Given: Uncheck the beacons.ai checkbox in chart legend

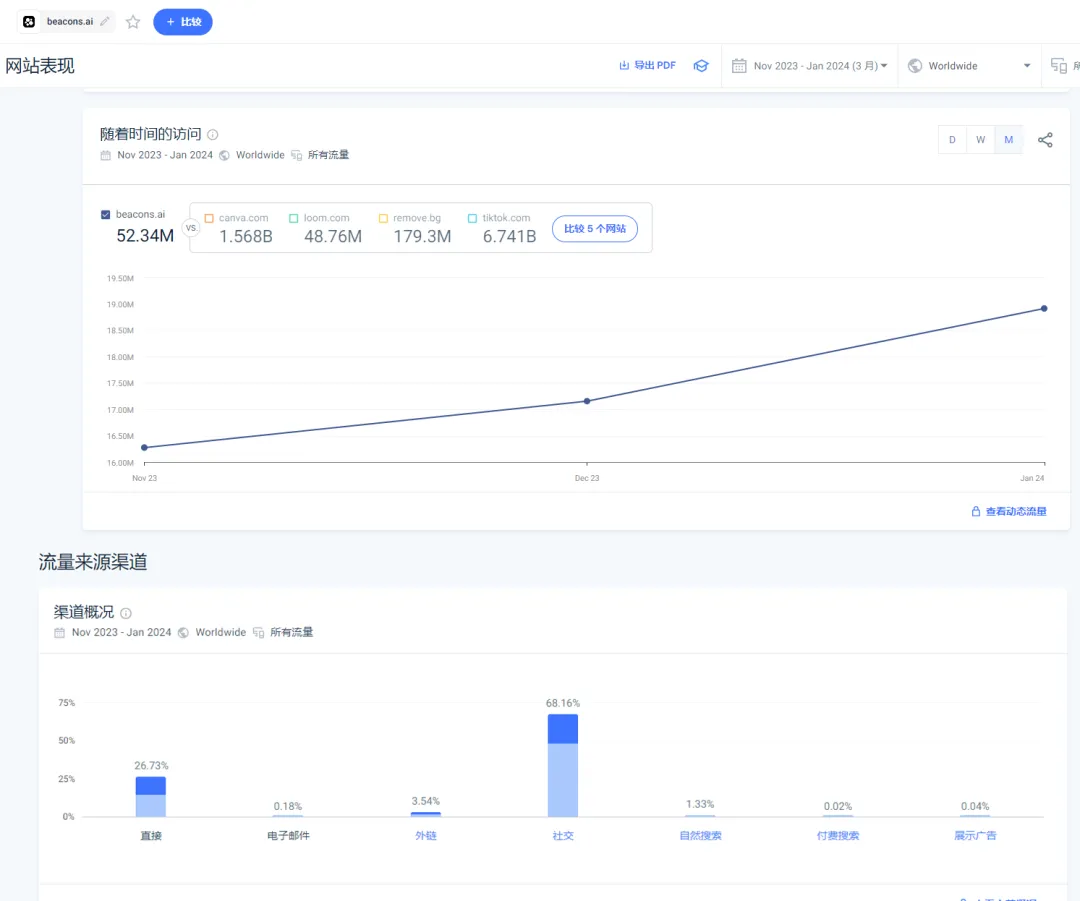Looking at the screenshot, I should tap(106, 215).
